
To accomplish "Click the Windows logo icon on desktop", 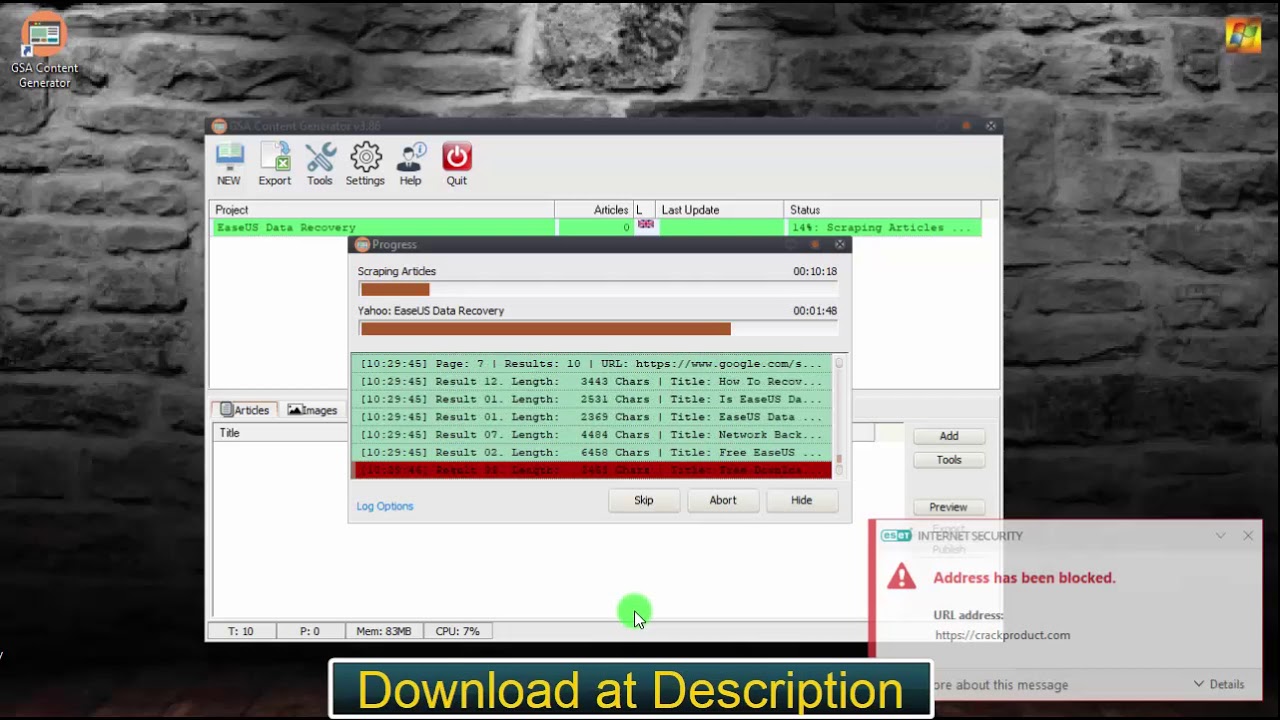I will click(x=1243, y=34).
